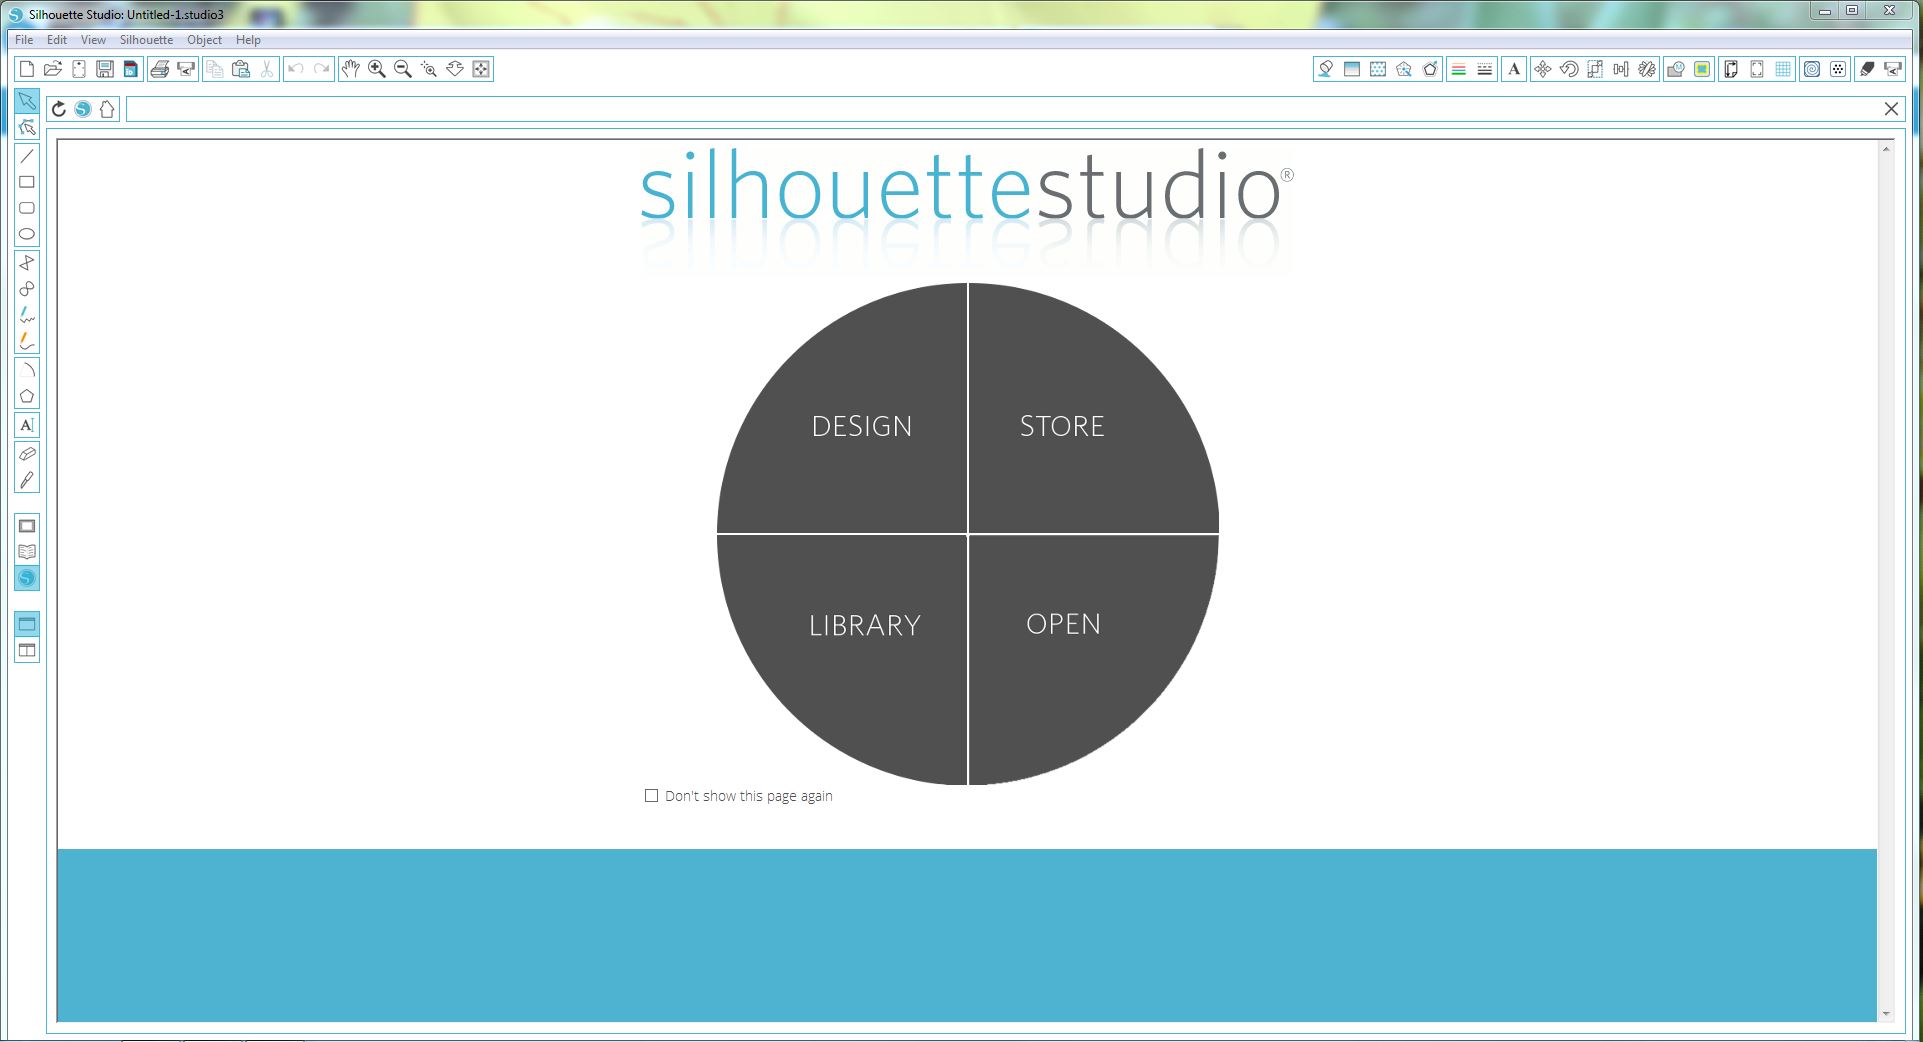Select the Eraser tool in left toolbar
The image size is (1923, 1042).
[x=27, y=454]
